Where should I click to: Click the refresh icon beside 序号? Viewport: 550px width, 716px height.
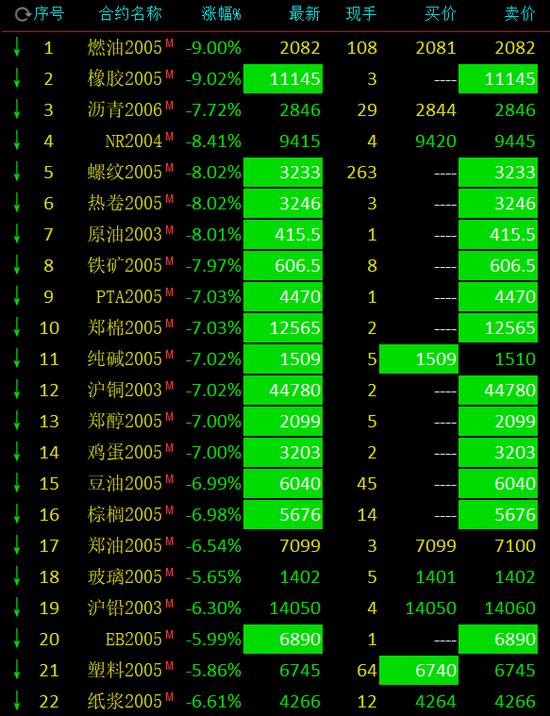[x=21, y=15]
